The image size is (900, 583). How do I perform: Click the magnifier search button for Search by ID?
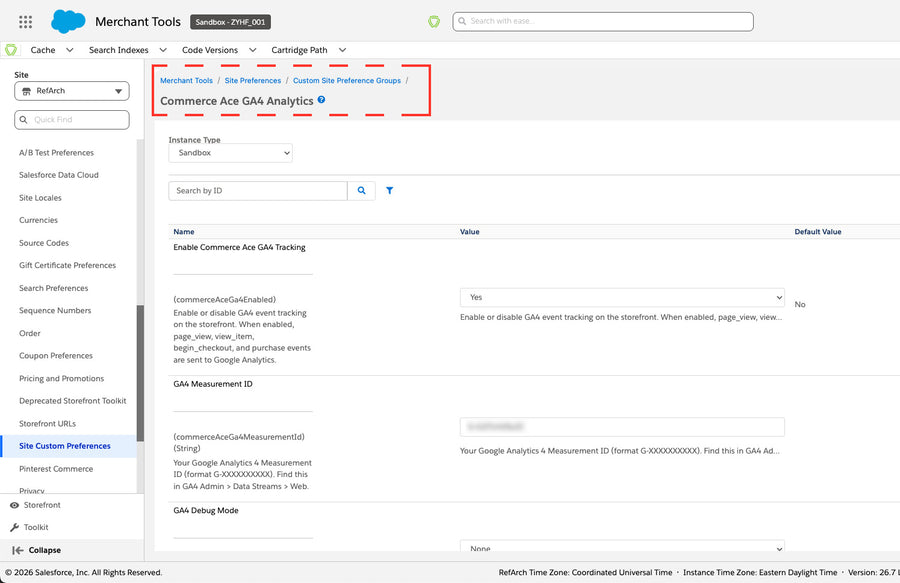pos(362,191)
